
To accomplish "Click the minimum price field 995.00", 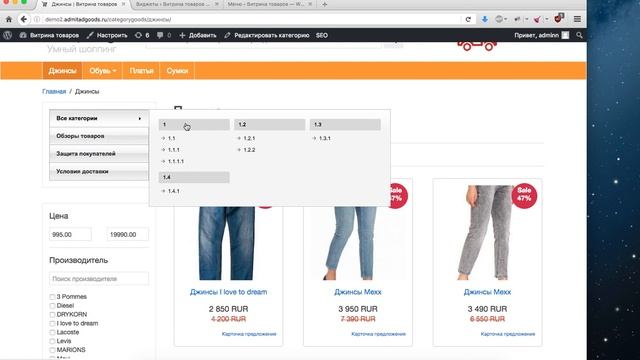I will click(x=70, y=235).
